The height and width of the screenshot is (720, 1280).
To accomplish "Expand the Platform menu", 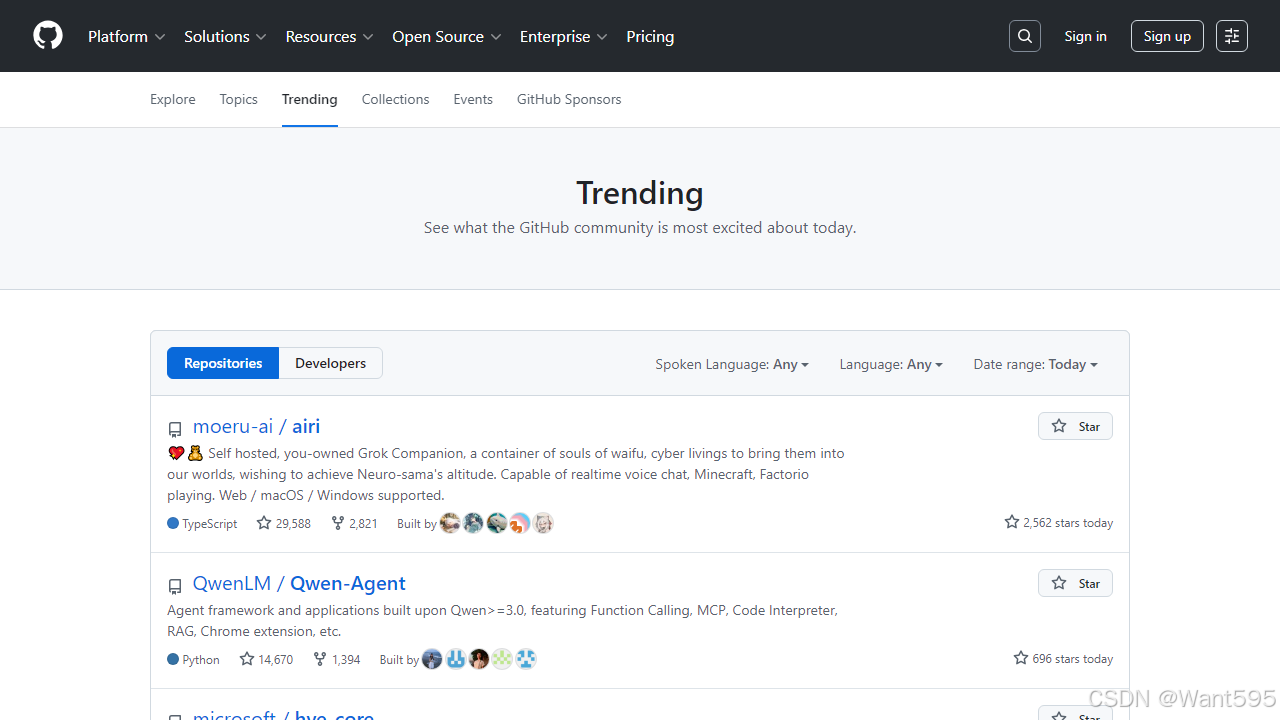I will pyautogui.click(x=127, y=36).
